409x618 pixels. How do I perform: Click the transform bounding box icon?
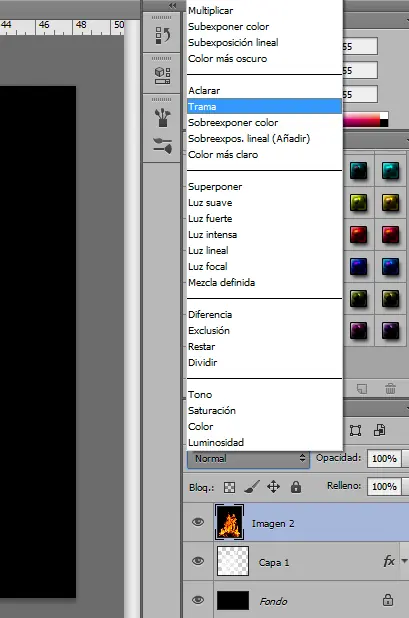coord(355,430)
